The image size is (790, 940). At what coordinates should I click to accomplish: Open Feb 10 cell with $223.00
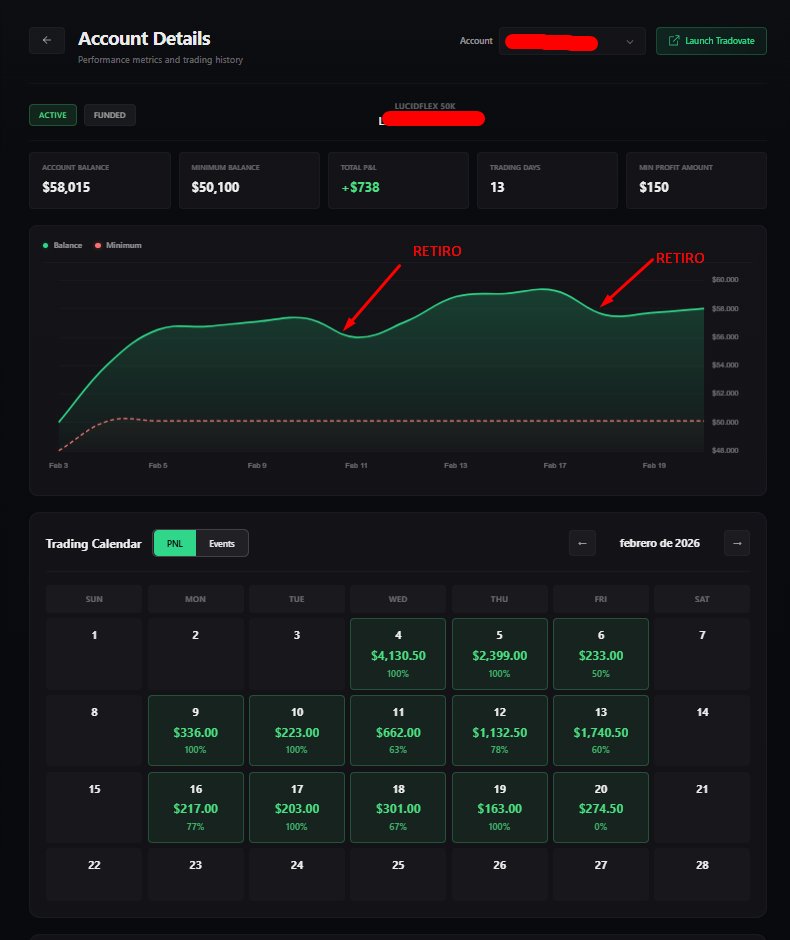coord(297,731)
